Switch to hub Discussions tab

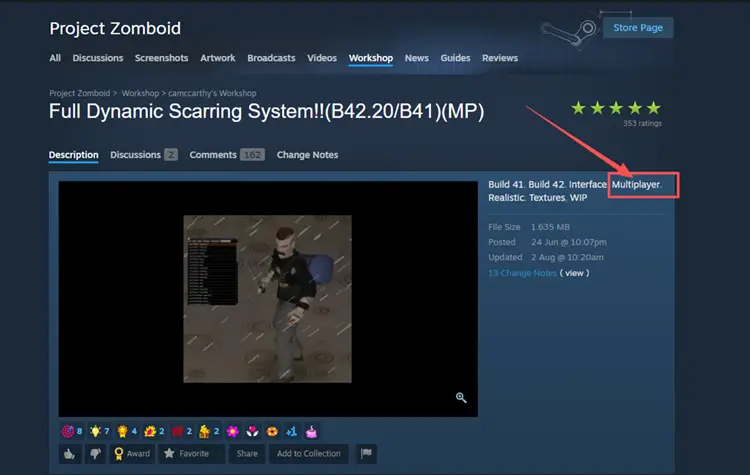pos(98,58)
